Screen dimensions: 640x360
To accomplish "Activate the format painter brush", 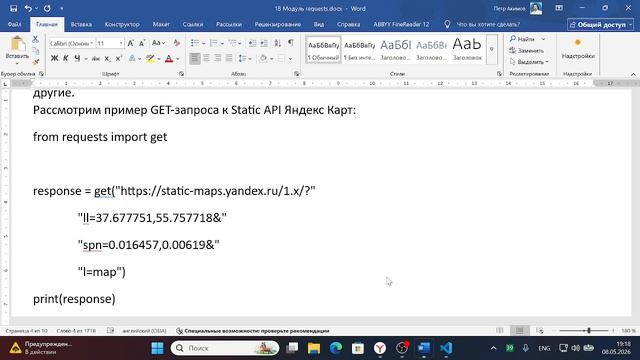I will point(36,62).
